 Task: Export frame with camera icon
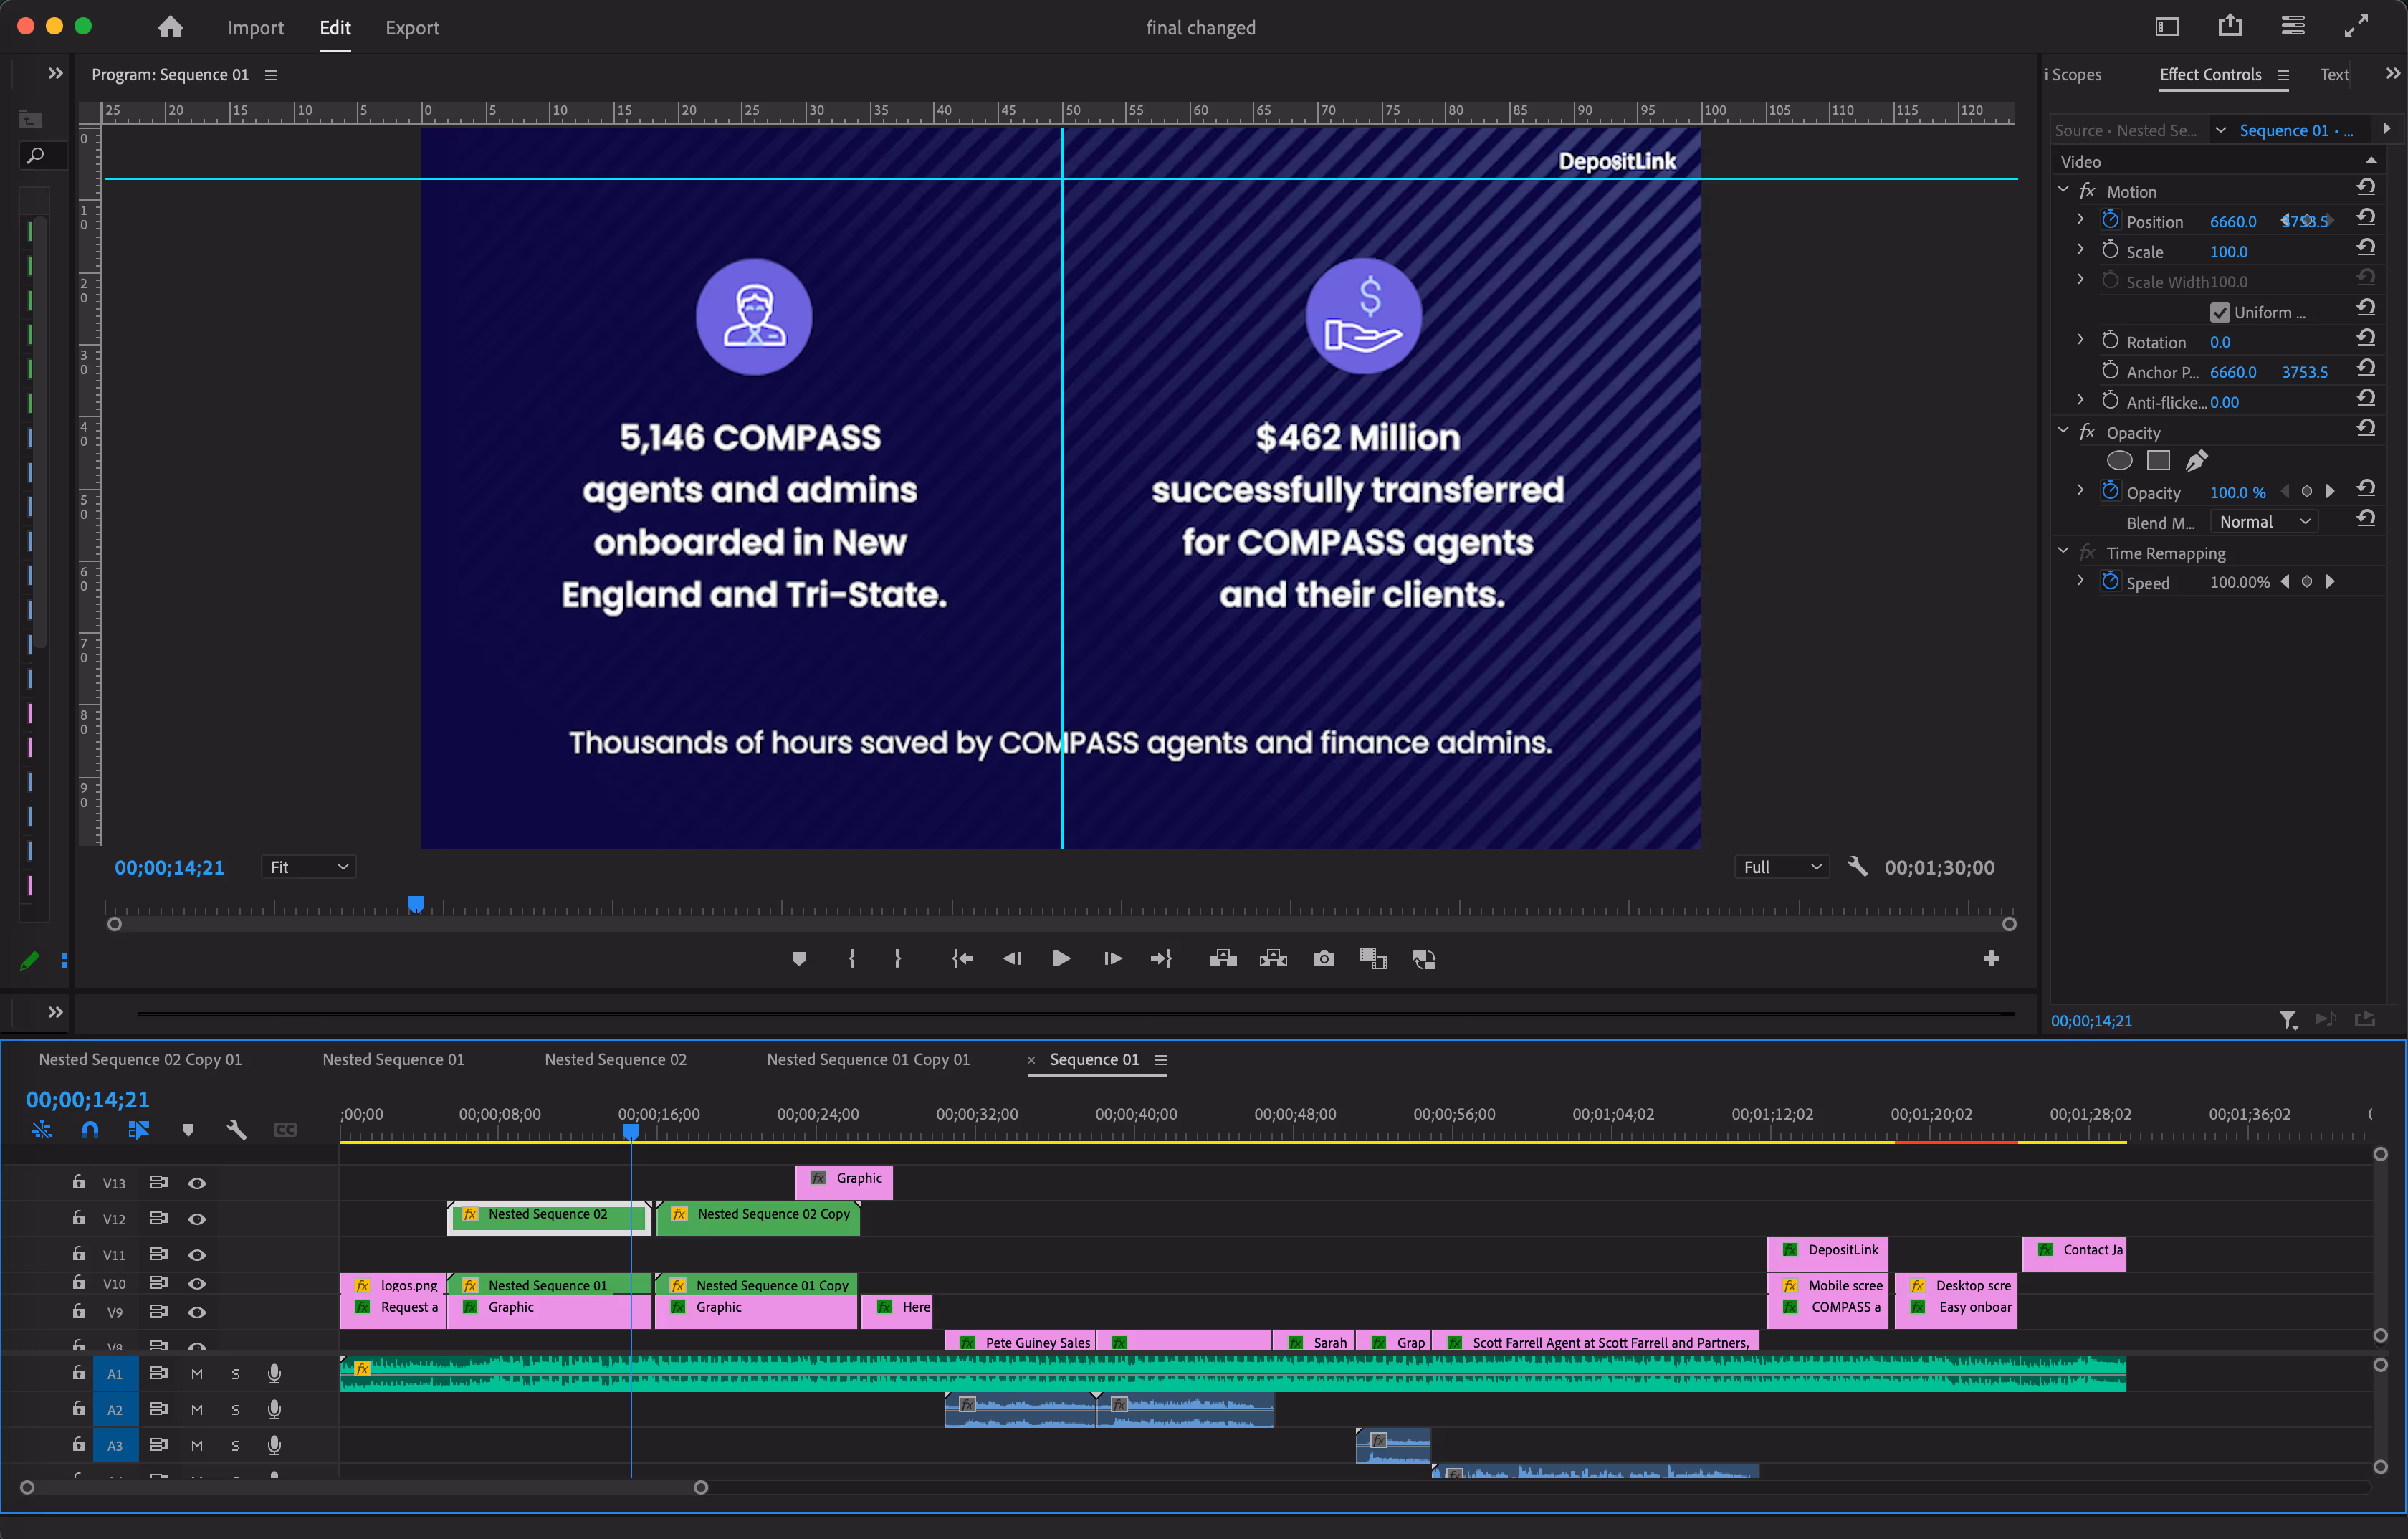click(1324, 958)
